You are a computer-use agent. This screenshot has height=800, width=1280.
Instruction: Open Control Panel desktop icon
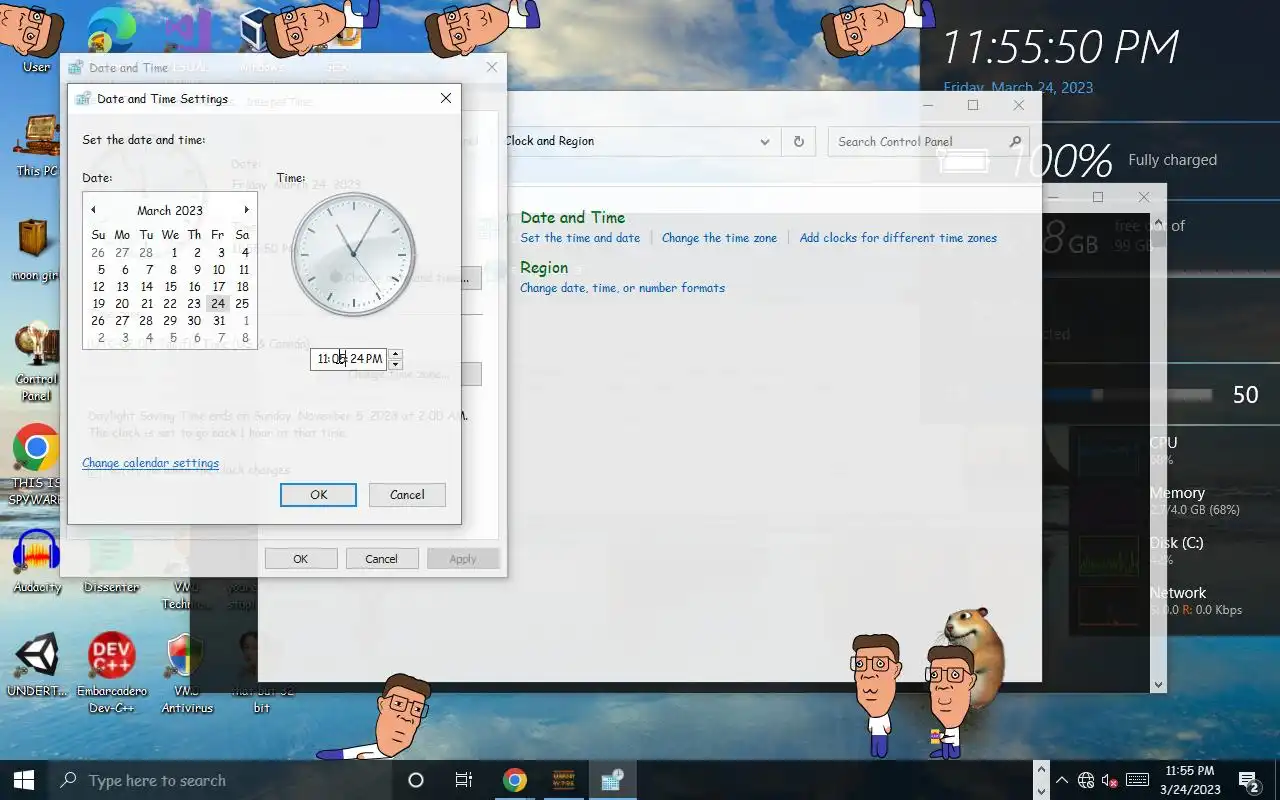pyautogui.click(x=37, y=362)
